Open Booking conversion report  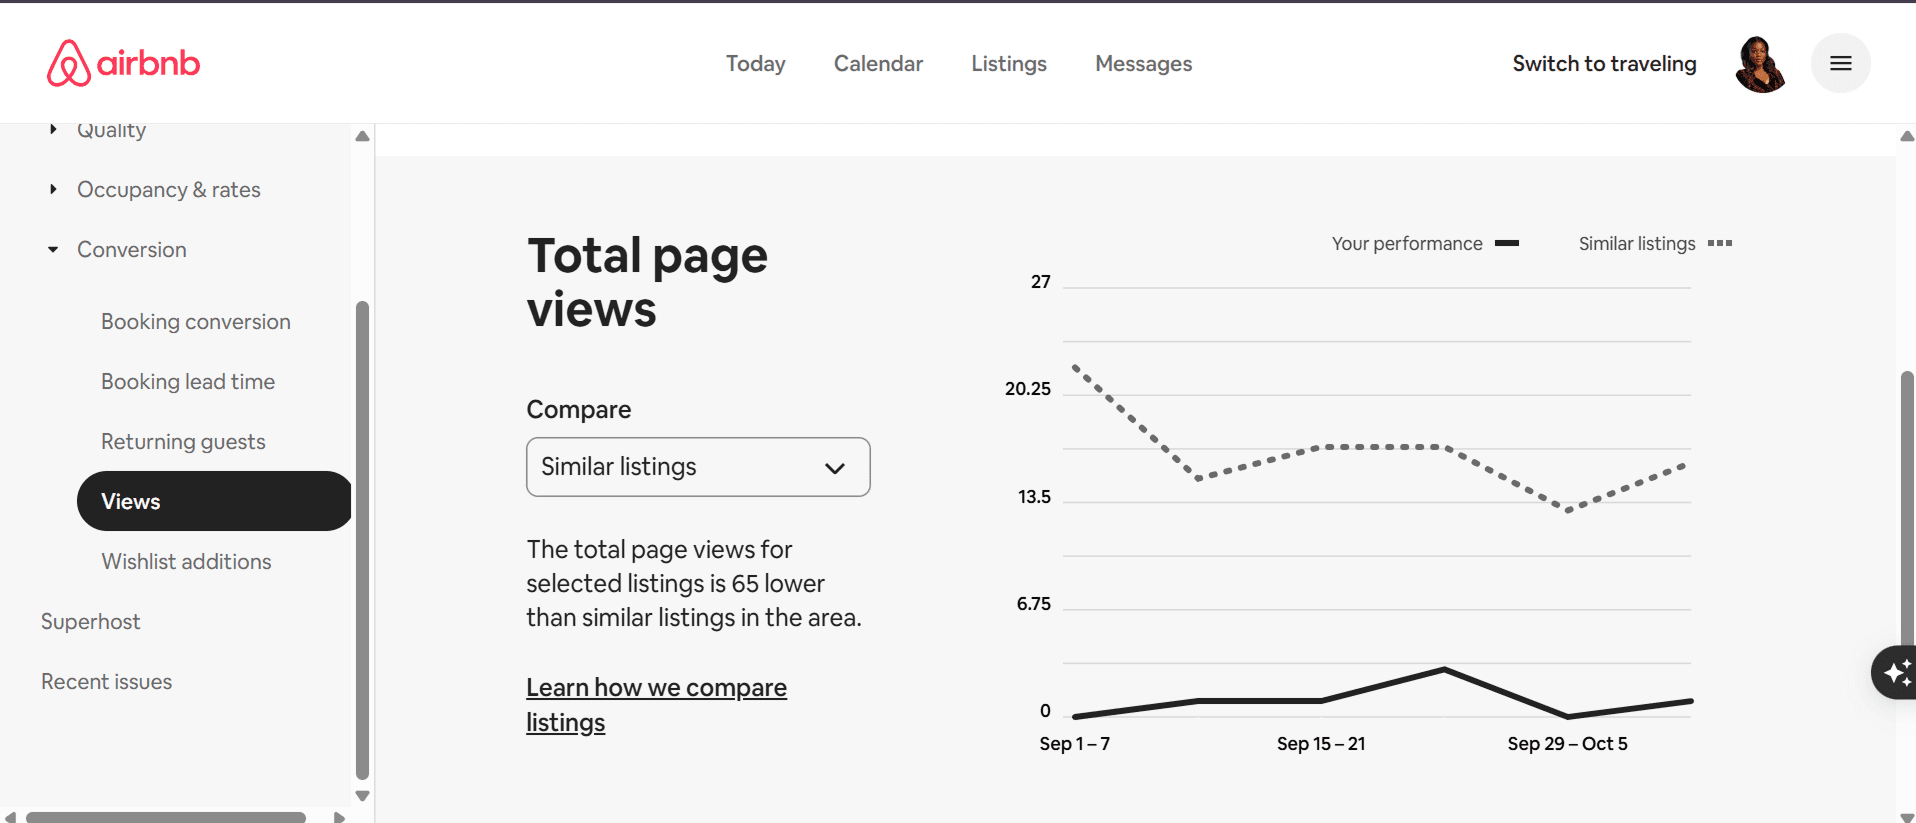click(196, 321)
